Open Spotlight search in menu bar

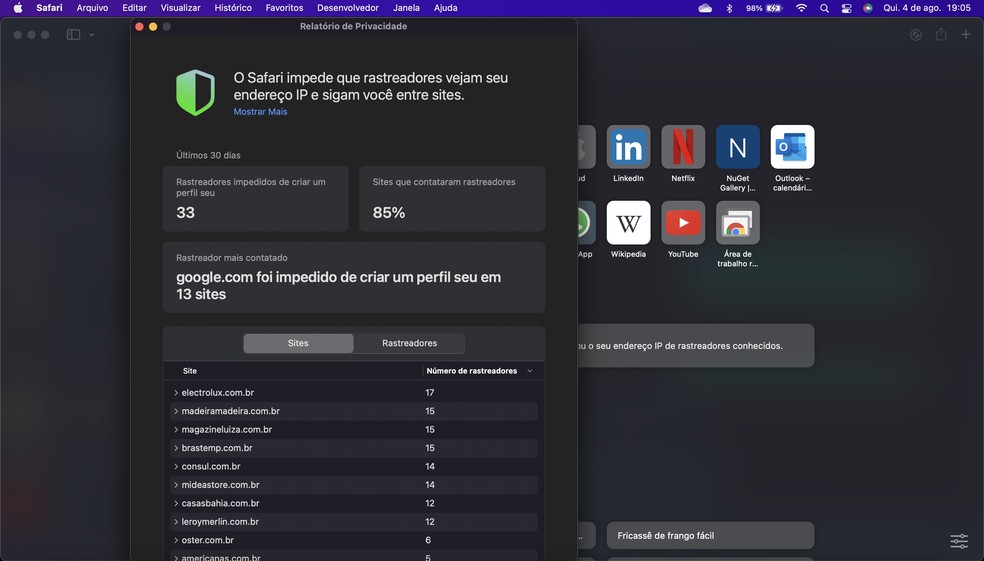point(824,8)
